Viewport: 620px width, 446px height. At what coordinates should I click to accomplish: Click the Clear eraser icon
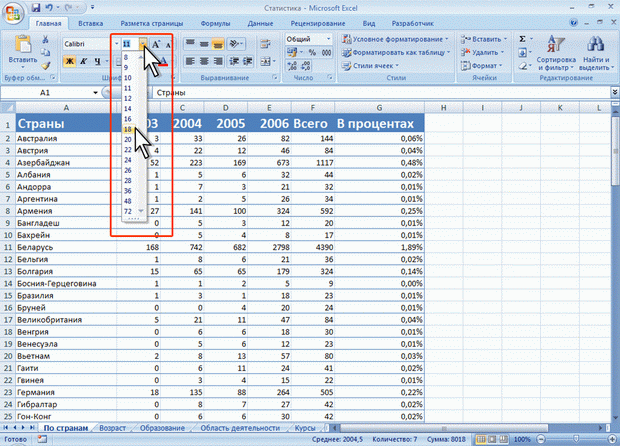coord(522,66)
